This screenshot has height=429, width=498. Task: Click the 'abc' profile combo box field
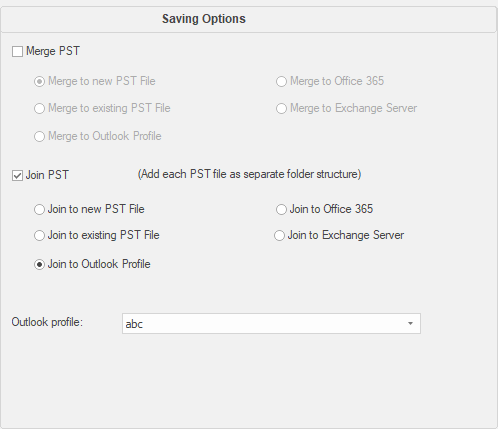[x=271, y=323]
